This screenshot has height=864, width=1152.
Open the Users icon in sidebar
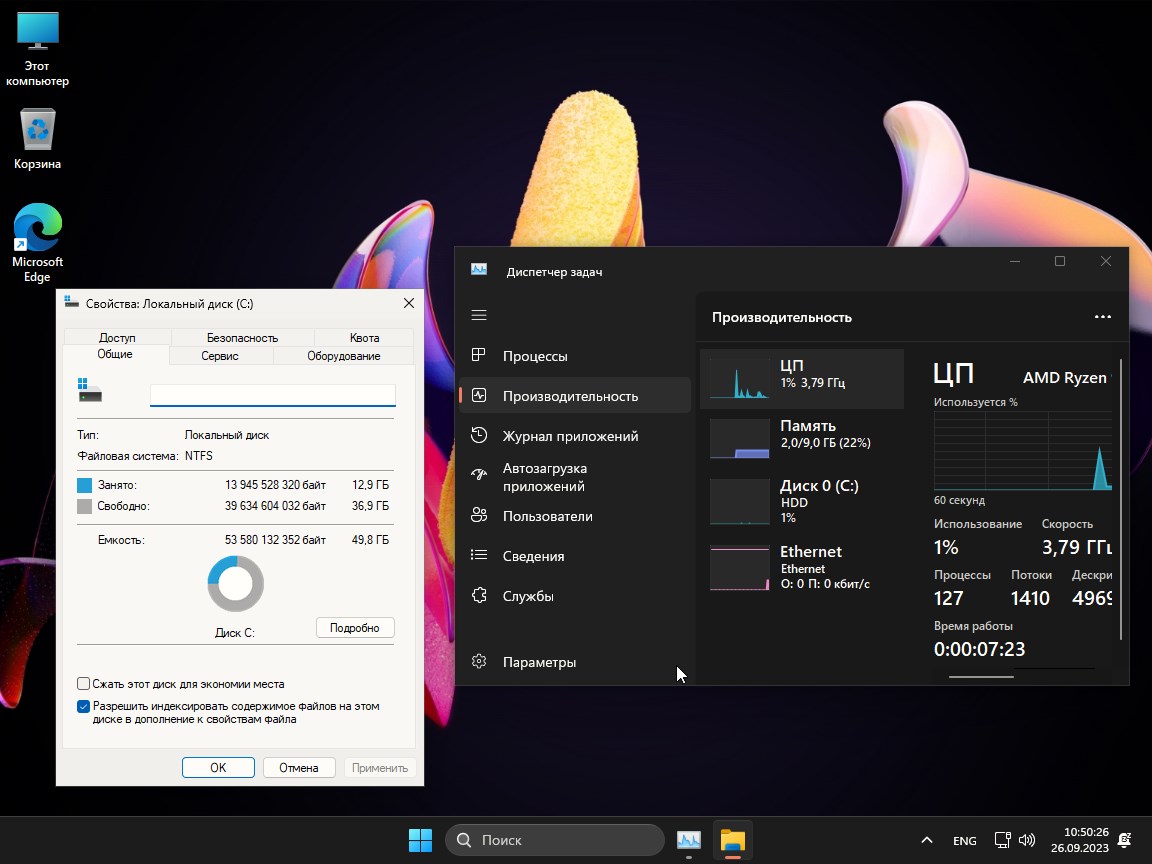click(x=479, y=516)
